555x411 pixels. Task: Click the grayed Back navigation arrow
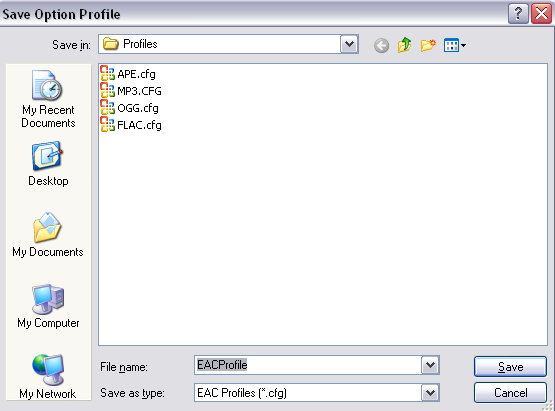tap(381, 45)
